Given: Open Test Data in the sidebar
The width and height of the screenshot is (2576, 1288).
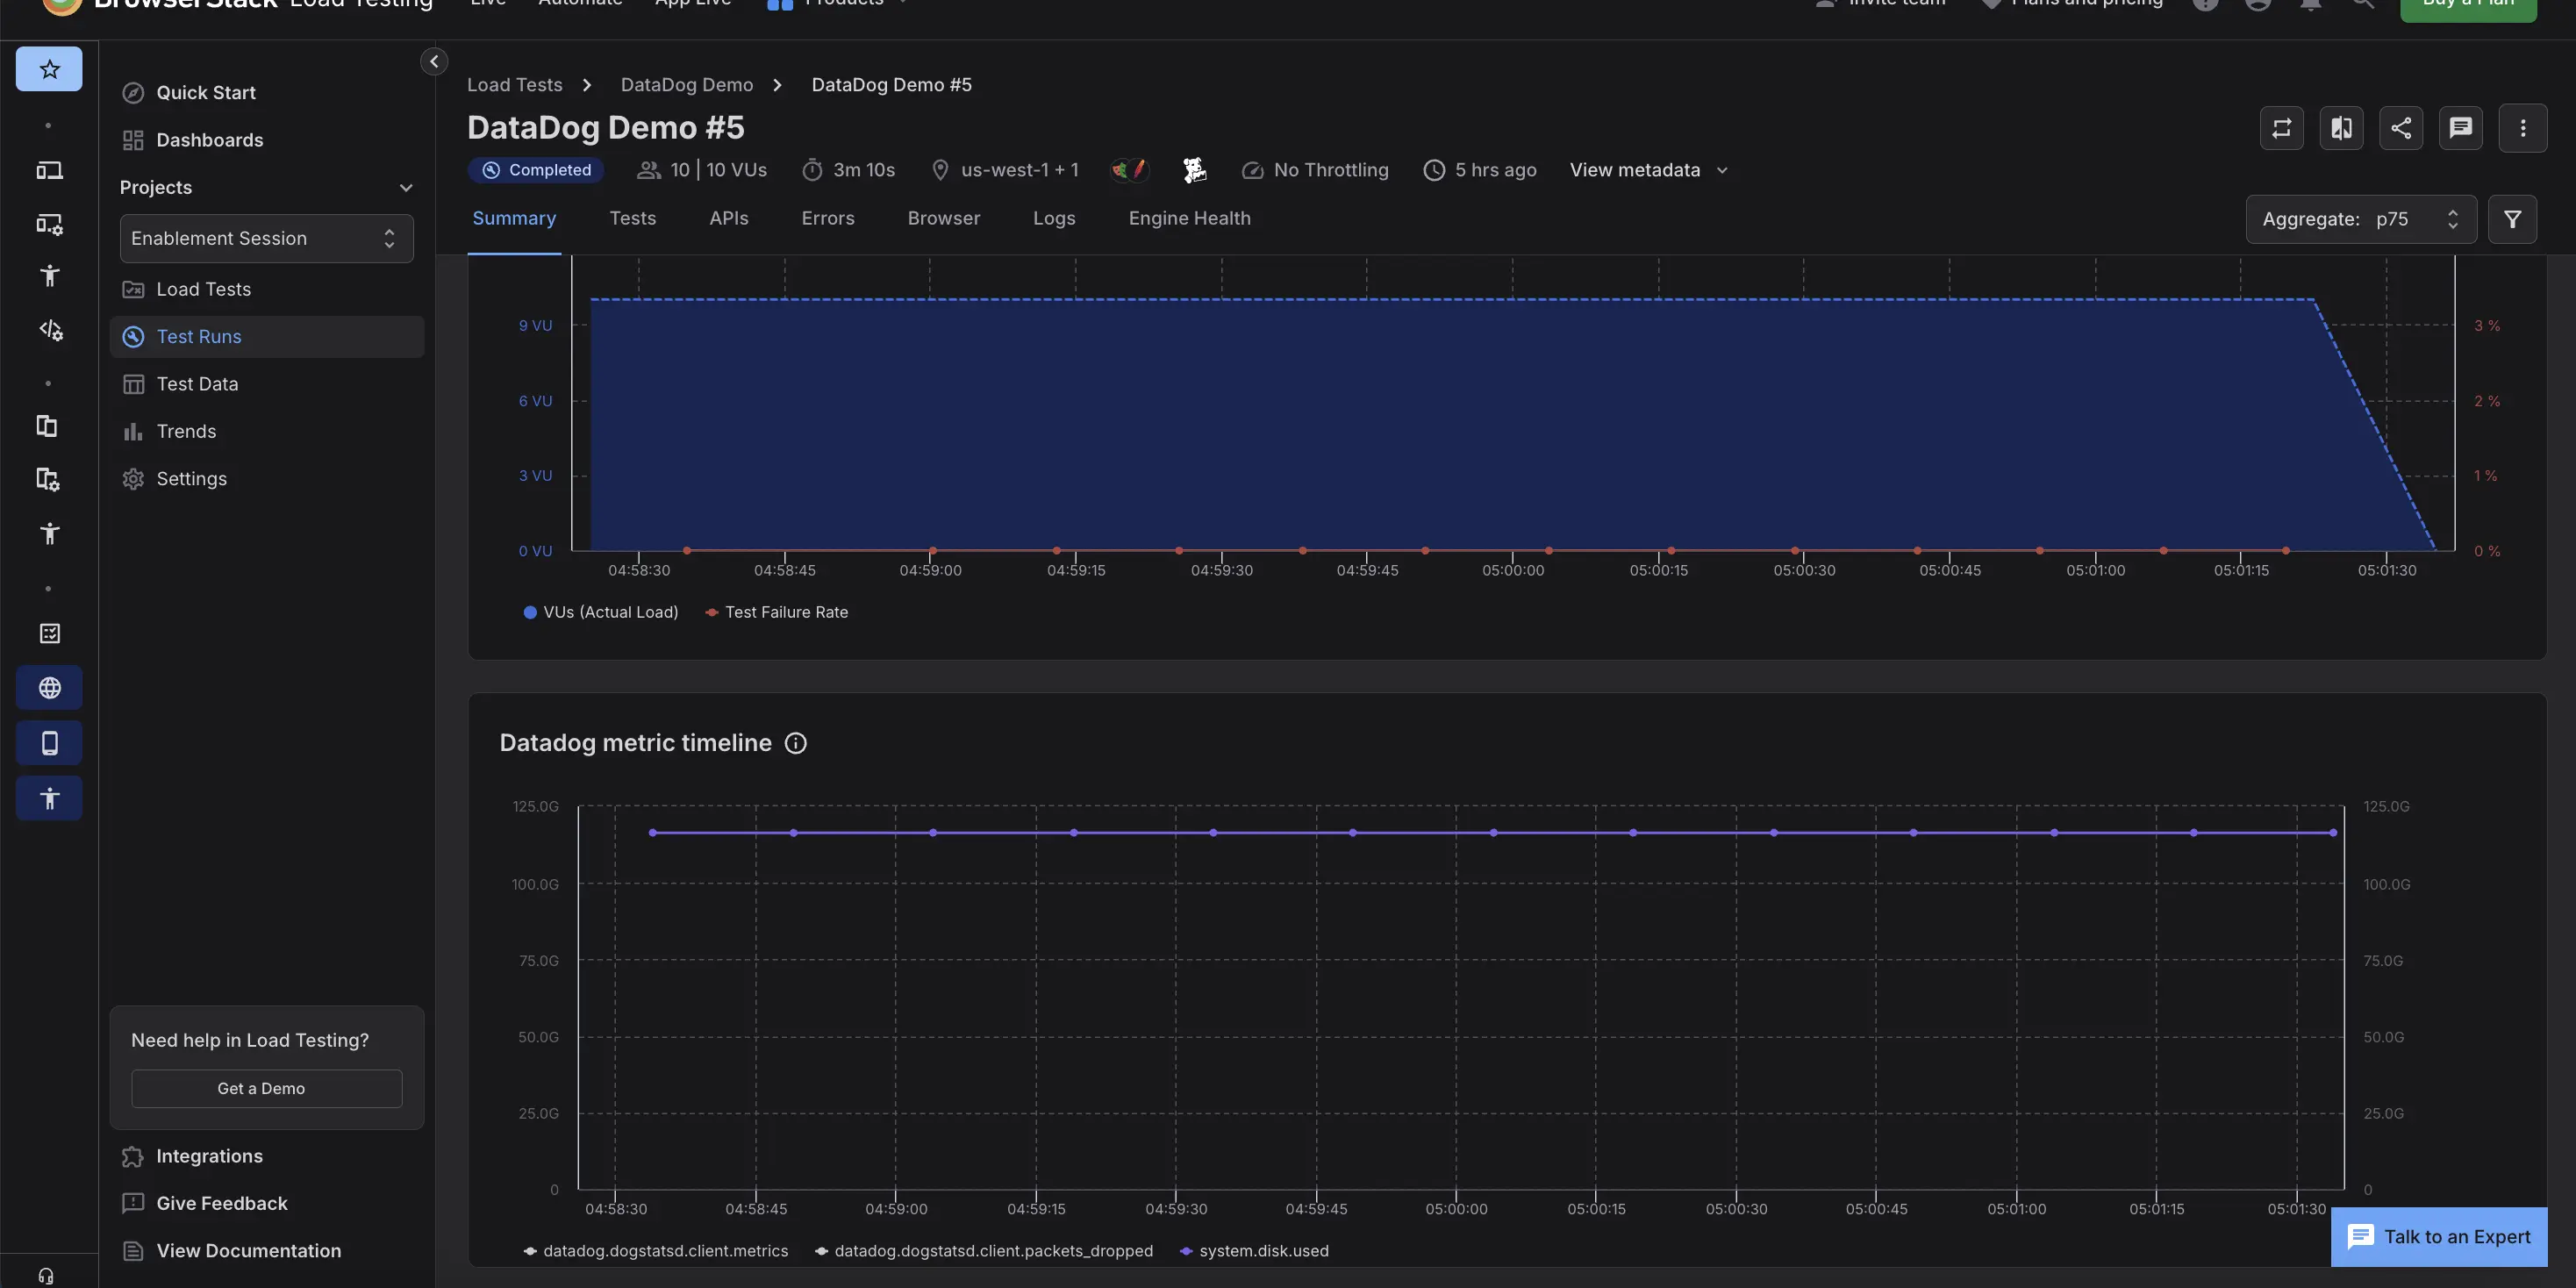Looking at the screenshot, I should pos(267,384).
